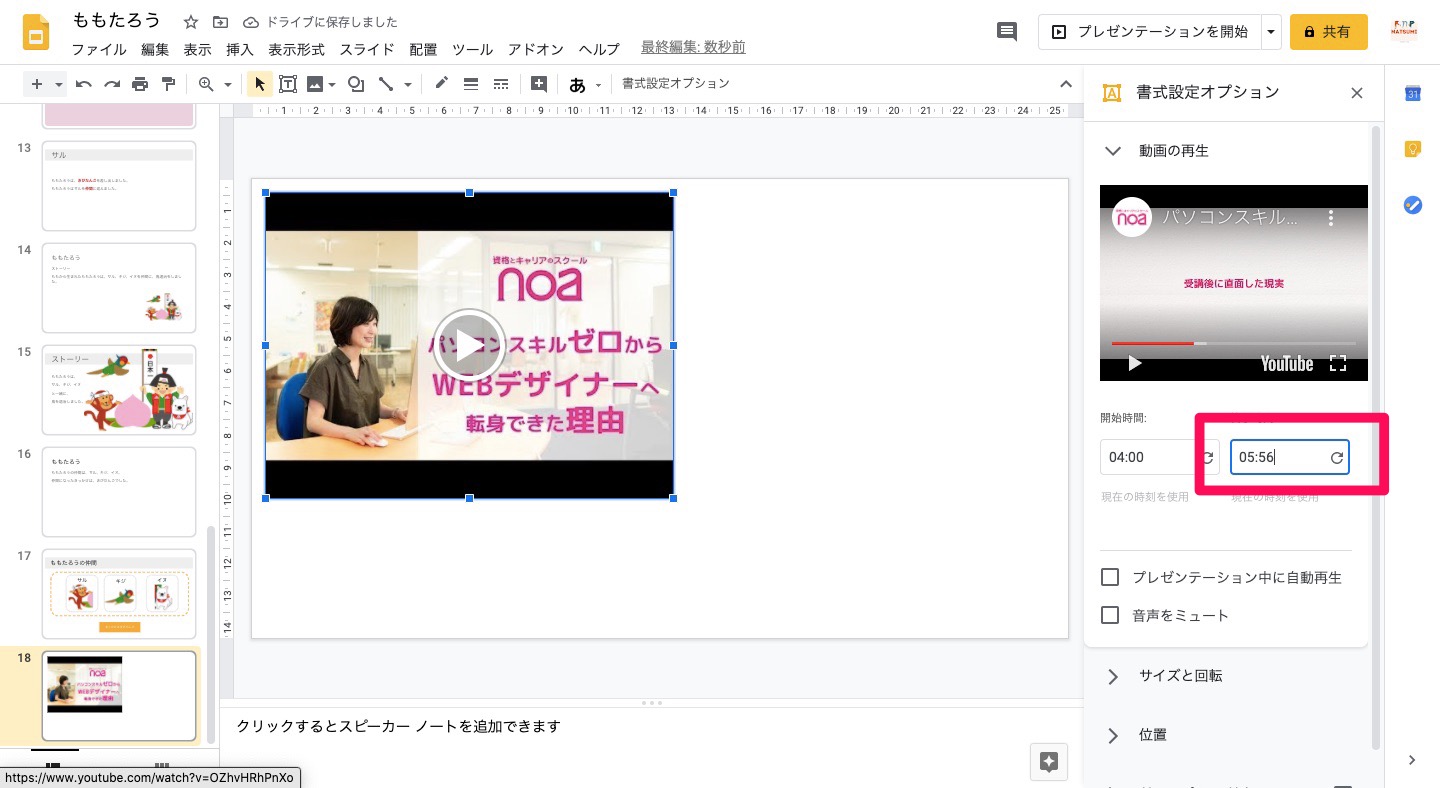This screenshot has width=1440, height=788.
Task: Select the shape tool
Action: coord(355,84)
